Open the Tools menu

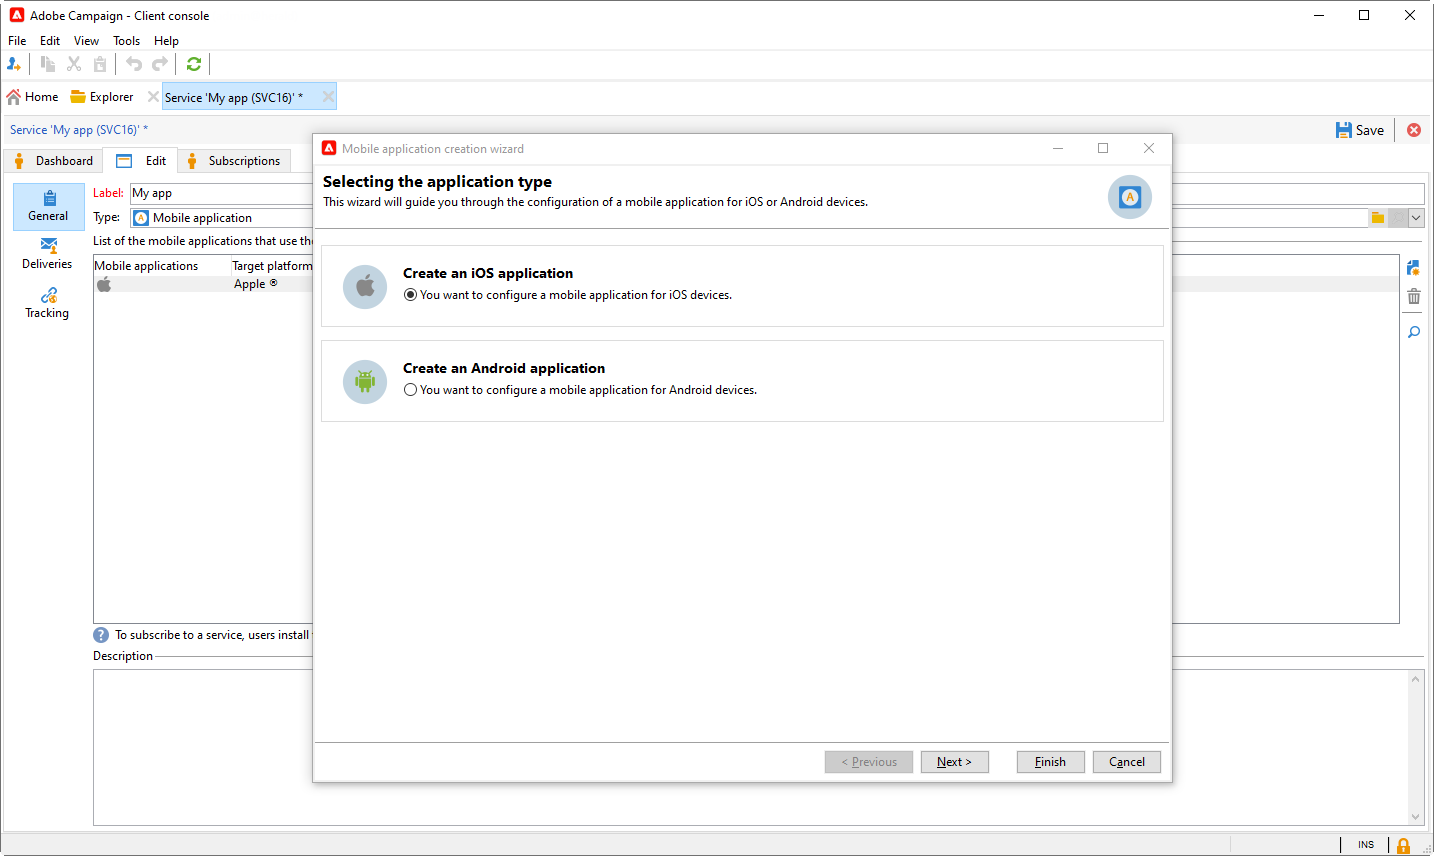126,41
